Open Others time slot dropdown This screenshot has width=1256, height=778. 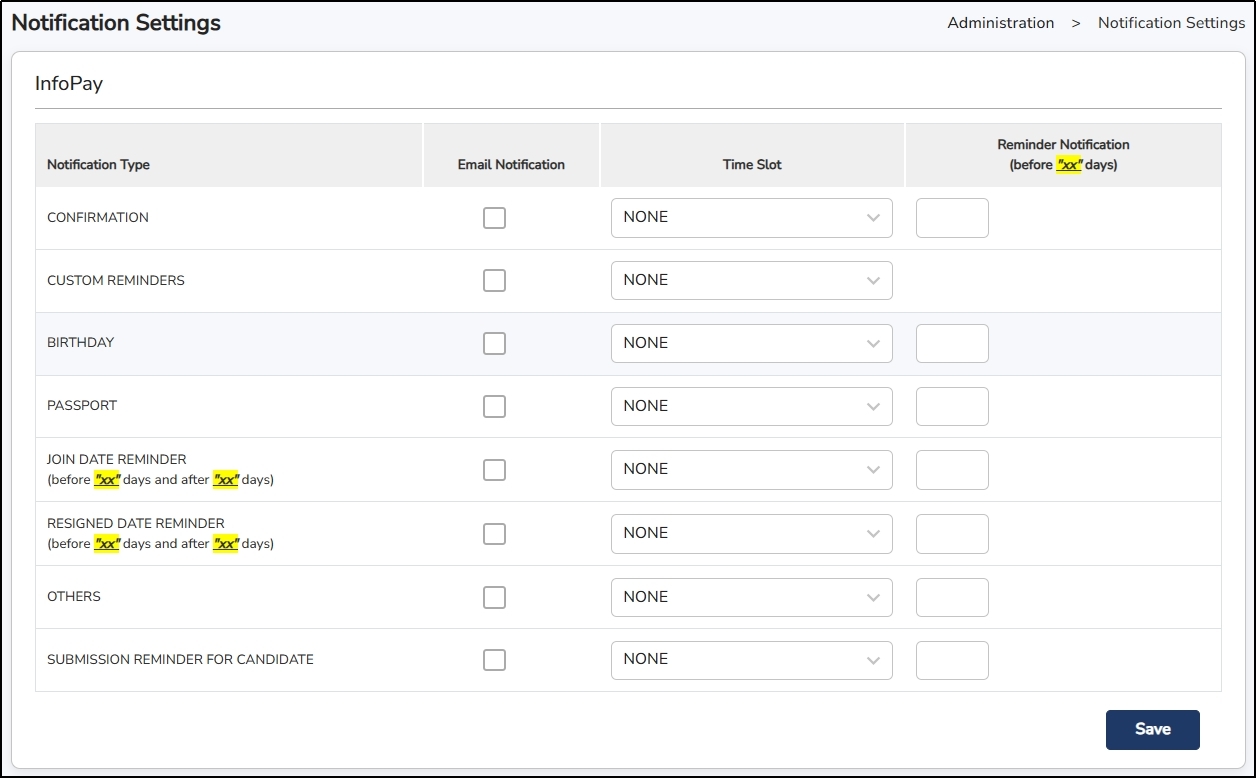click(x=751, y=597)
